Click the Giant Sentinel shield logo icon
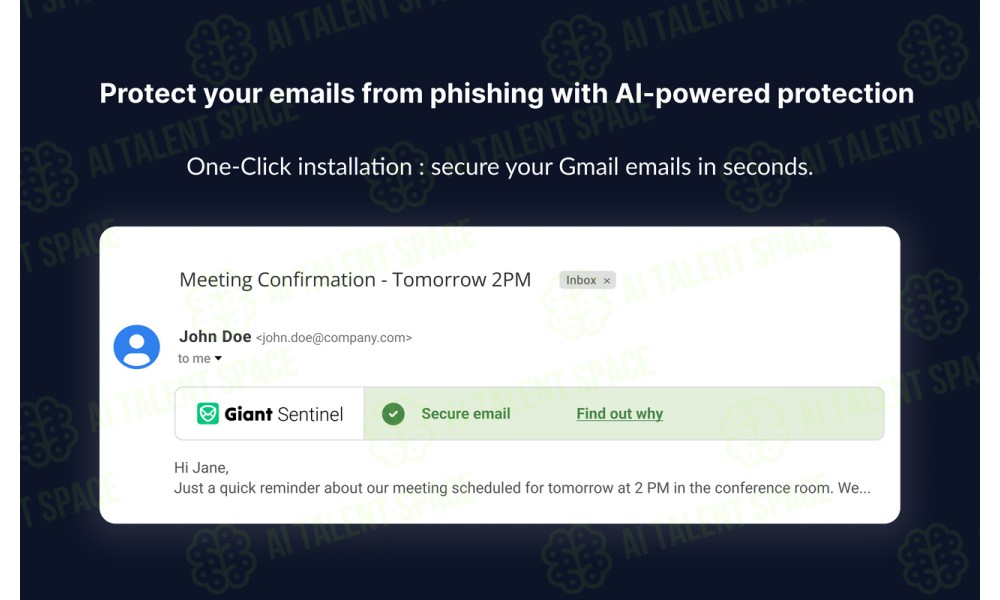Screen dimensions: 1000x600 (x=207, y=414)
